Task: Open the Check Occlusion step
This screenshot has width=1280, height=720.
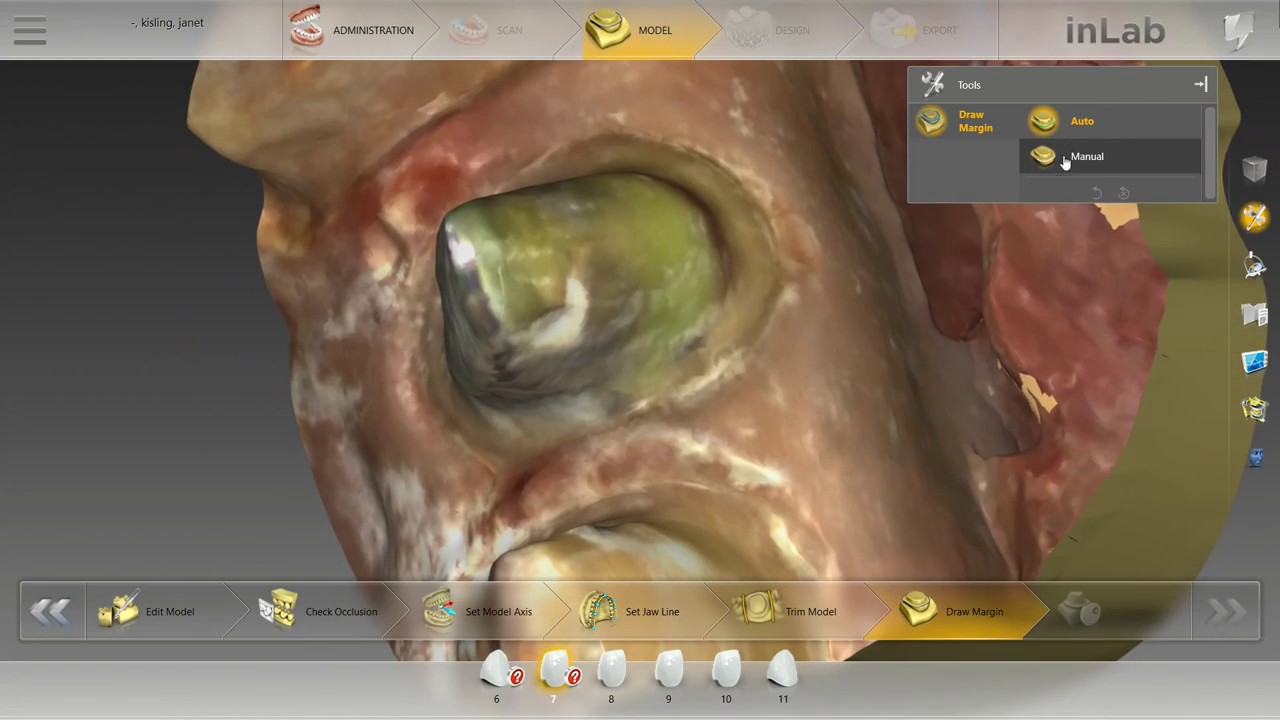Action: (x=318, y=611)
